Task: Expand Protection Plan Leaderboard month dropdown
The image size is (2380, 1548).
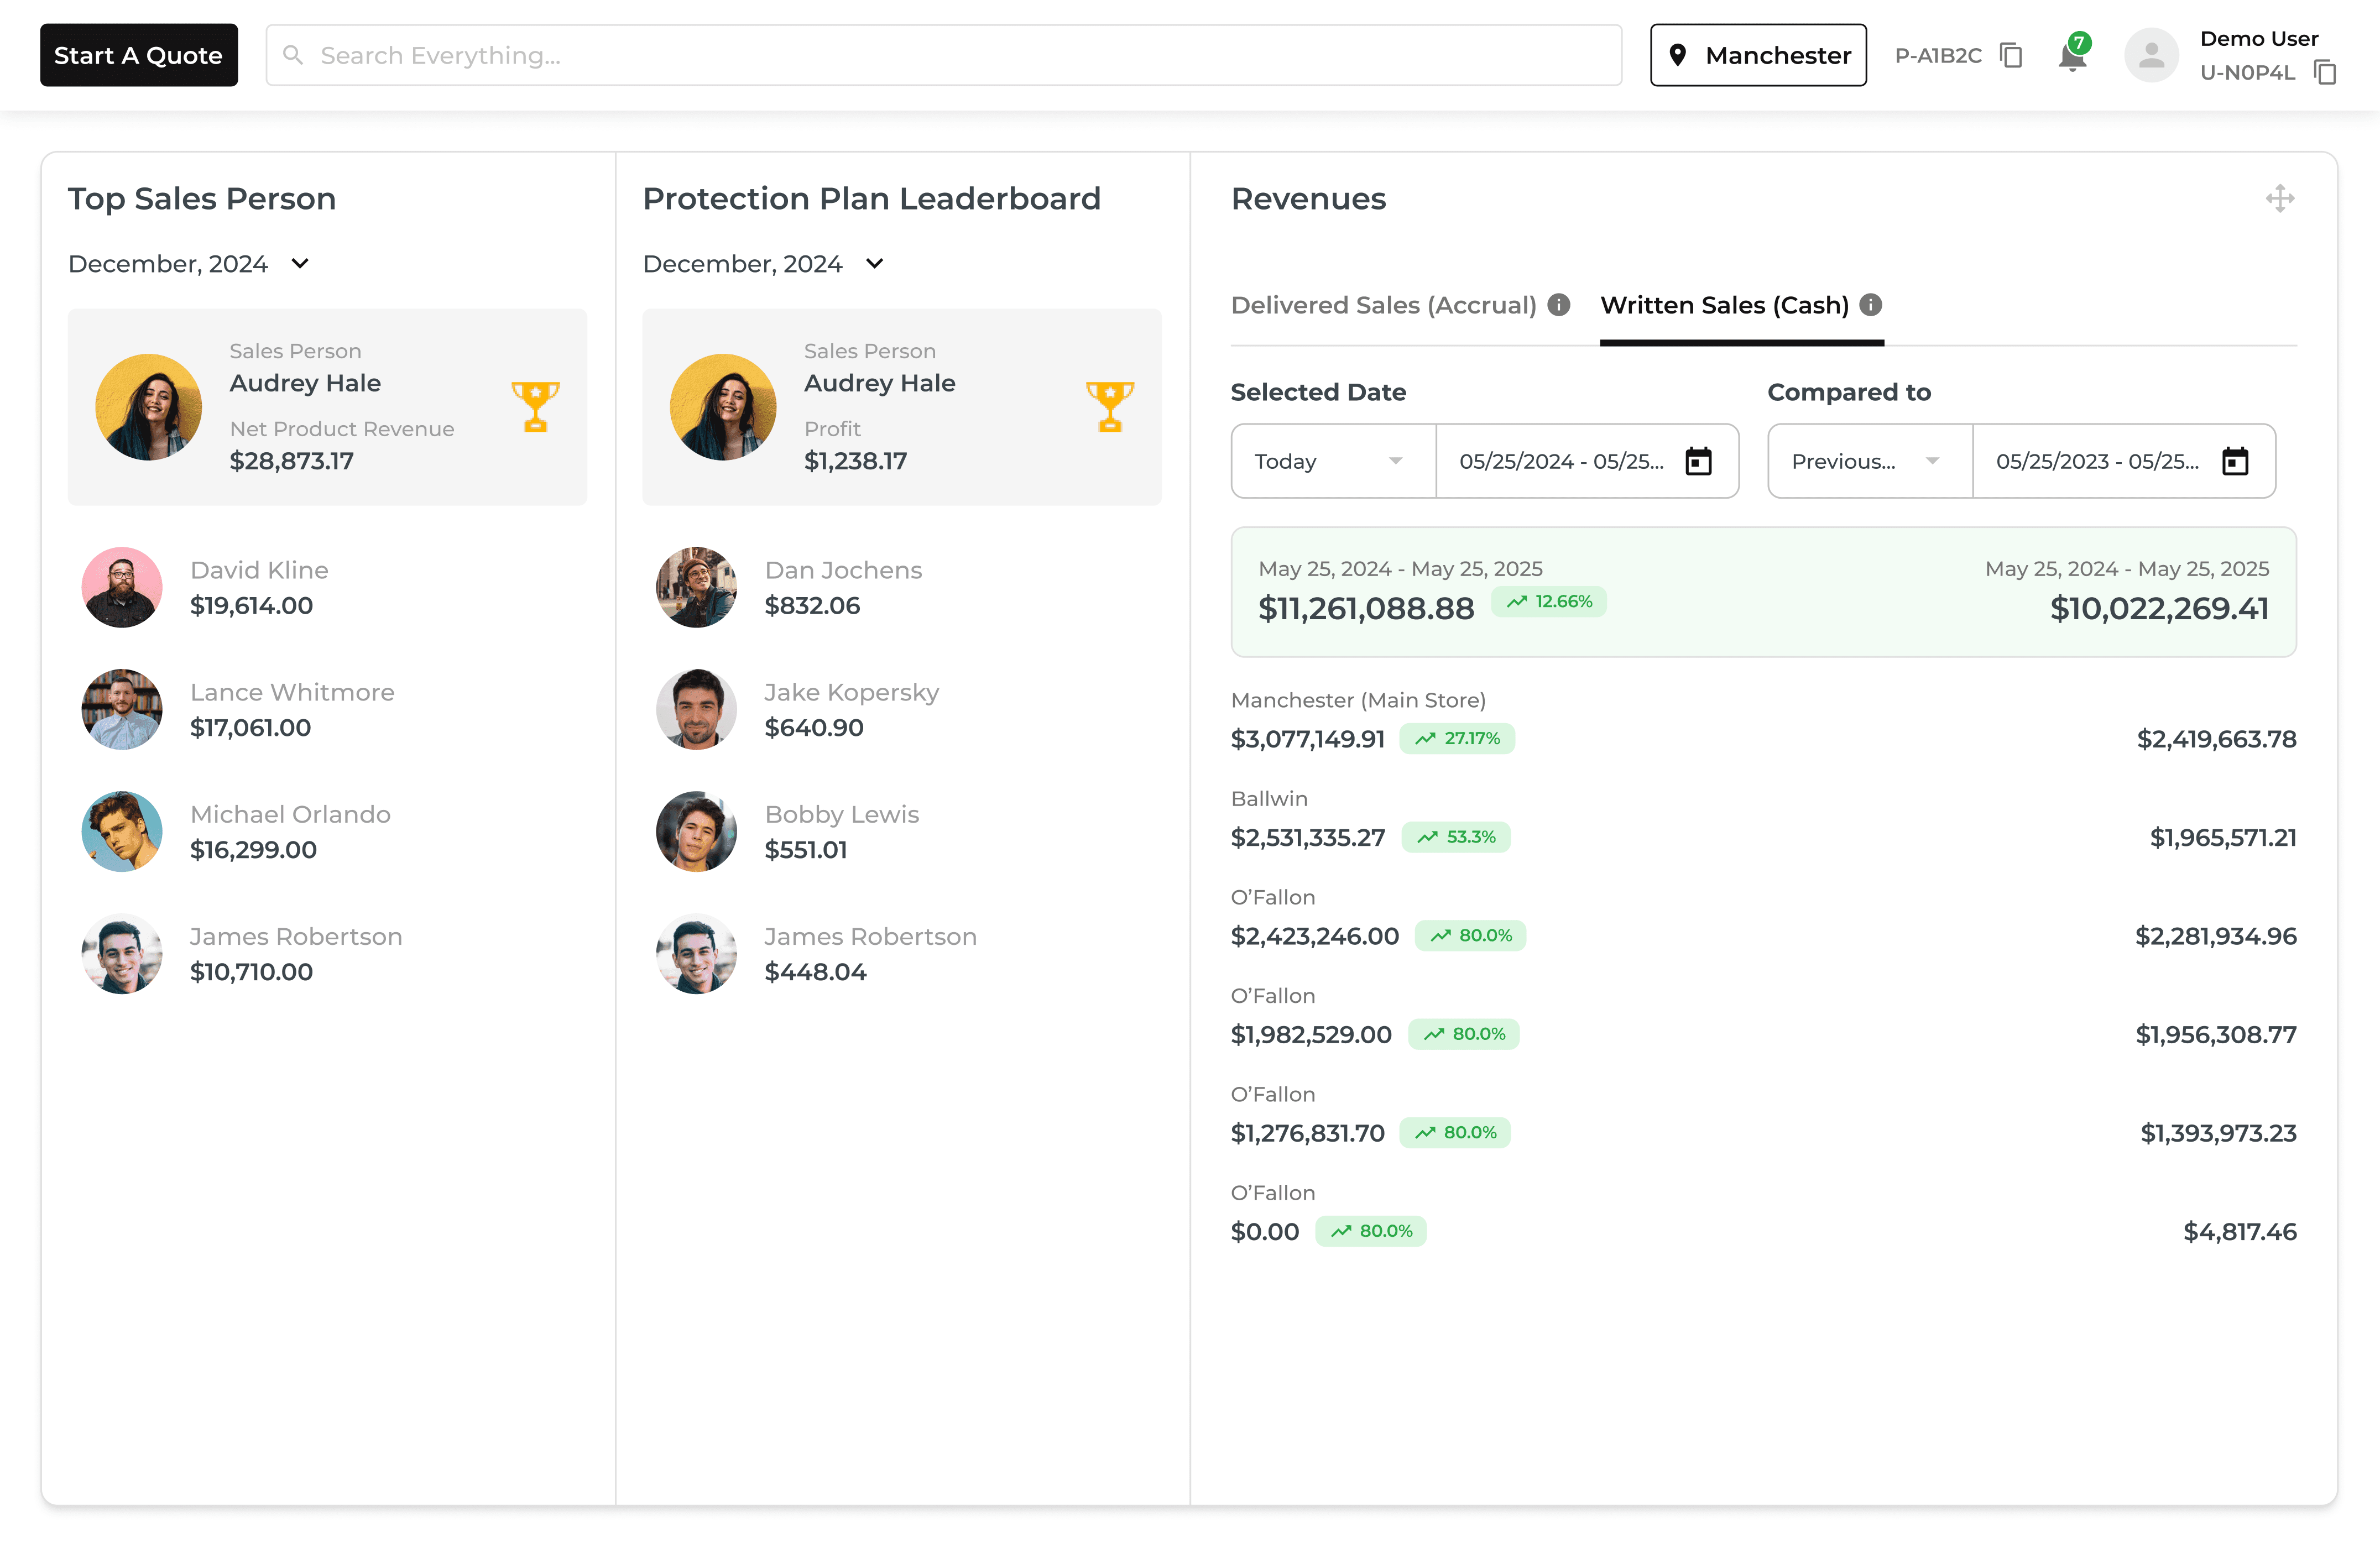Action: (x=874, y=263)
